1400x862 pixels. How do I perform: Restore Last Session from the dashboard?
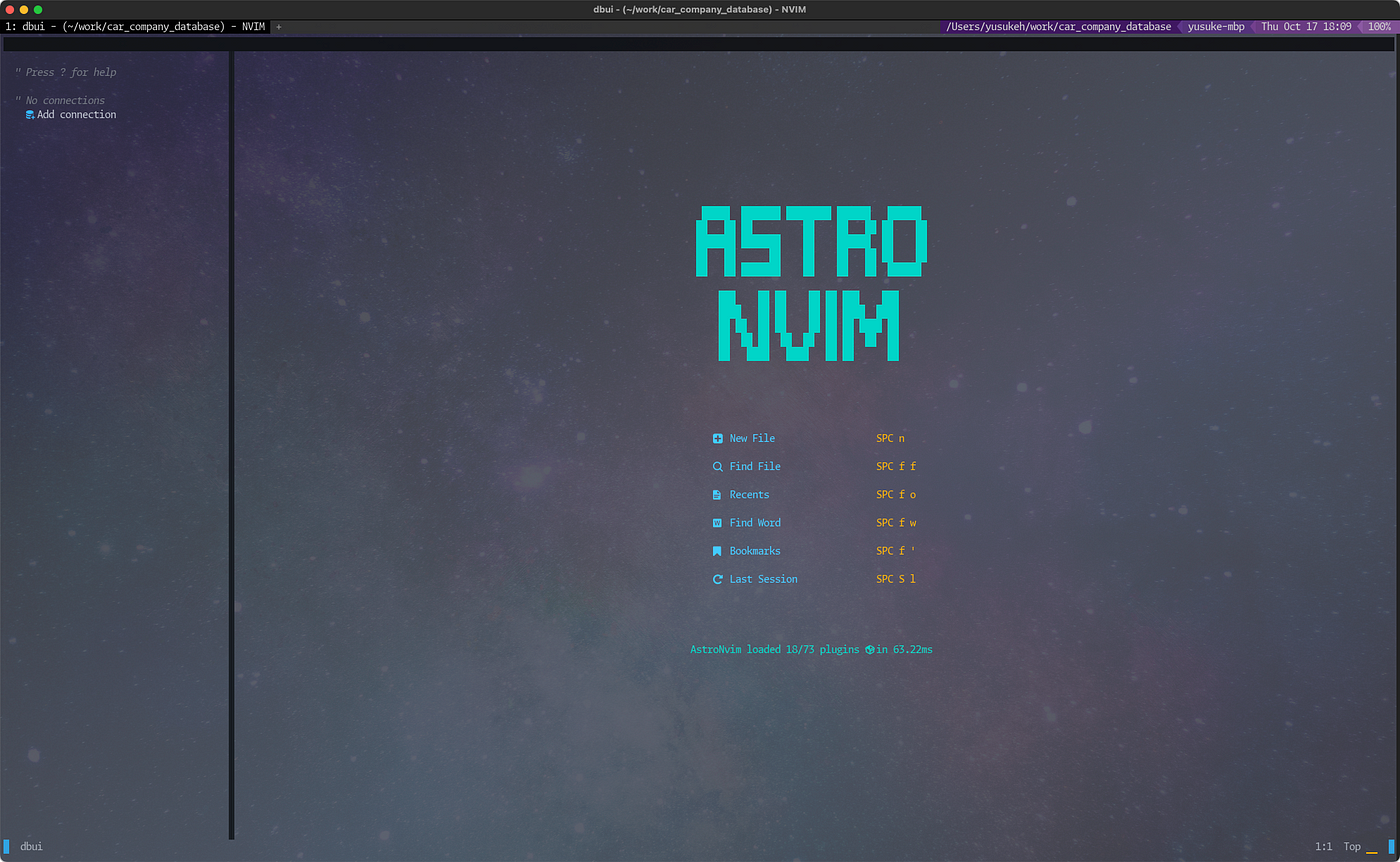[763, 578]
